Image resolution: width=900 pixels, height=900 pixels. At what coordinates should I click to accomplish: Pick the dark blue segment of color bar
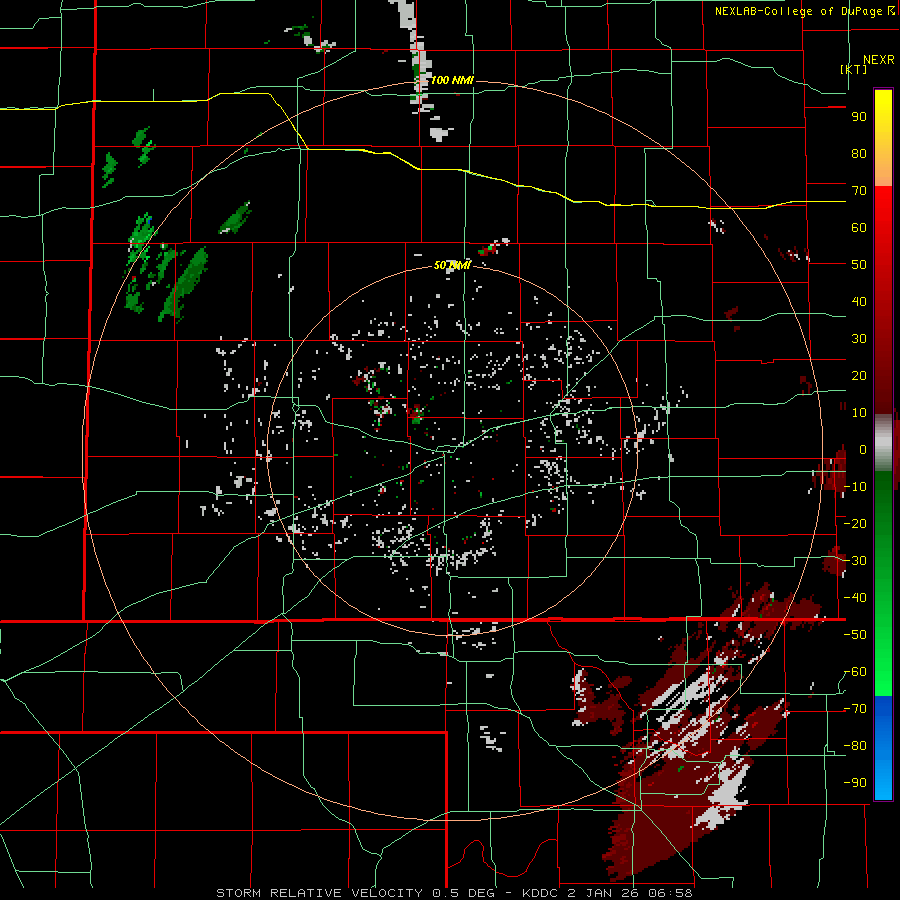point(883,708)
